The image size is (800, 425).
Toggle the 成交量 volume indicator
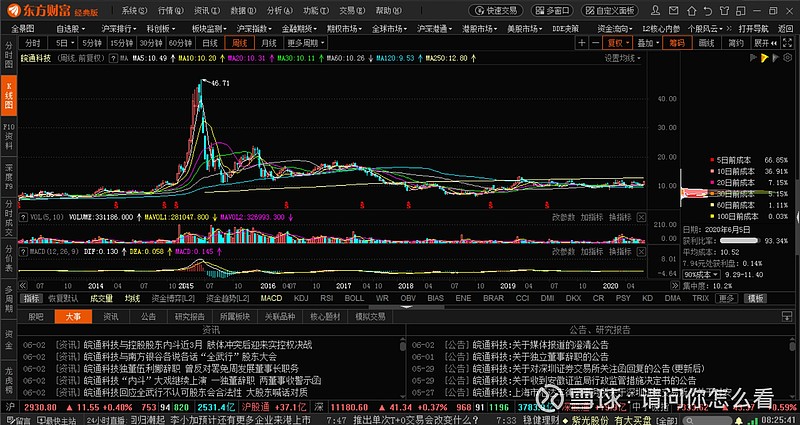101,298
